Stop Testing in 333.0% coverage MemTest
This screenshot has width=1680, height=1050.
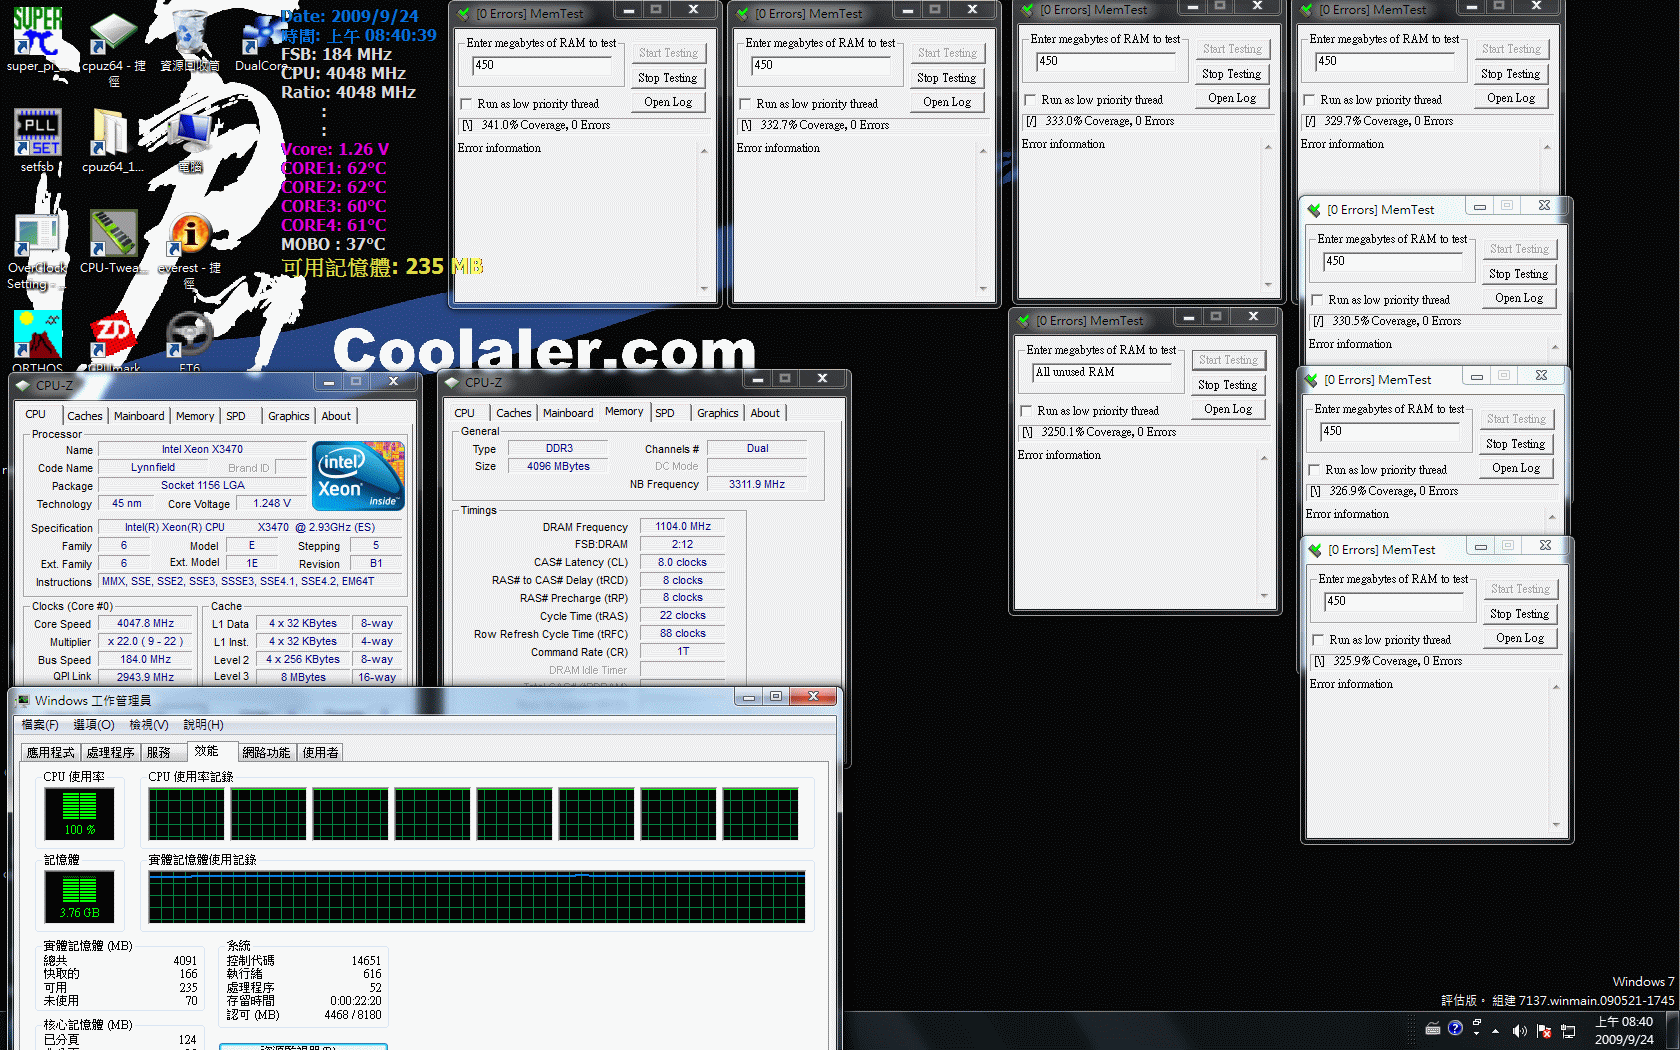1231,74
